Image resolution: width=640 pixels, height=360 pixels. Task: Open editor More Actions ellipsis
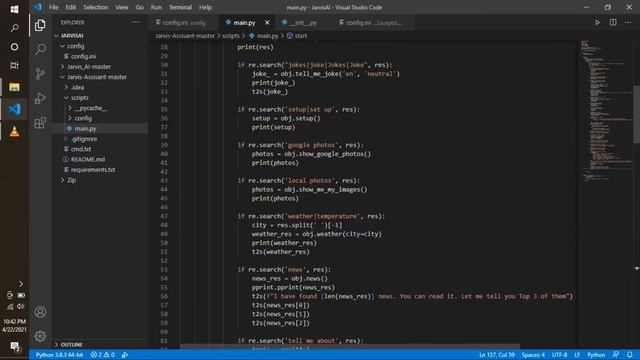pyautogui.click(x=628, y=22)
